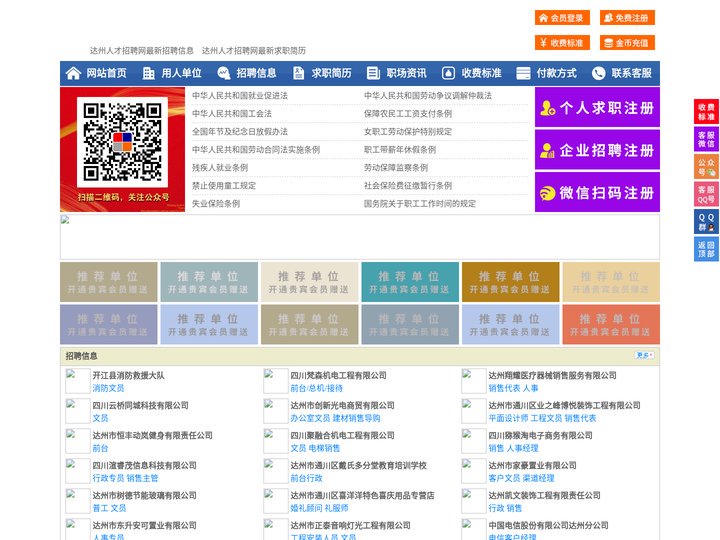This screenshot has height=540, width=720.
Task: Click the broken banner image below the QR code
Action: click(x=360, y=237)
